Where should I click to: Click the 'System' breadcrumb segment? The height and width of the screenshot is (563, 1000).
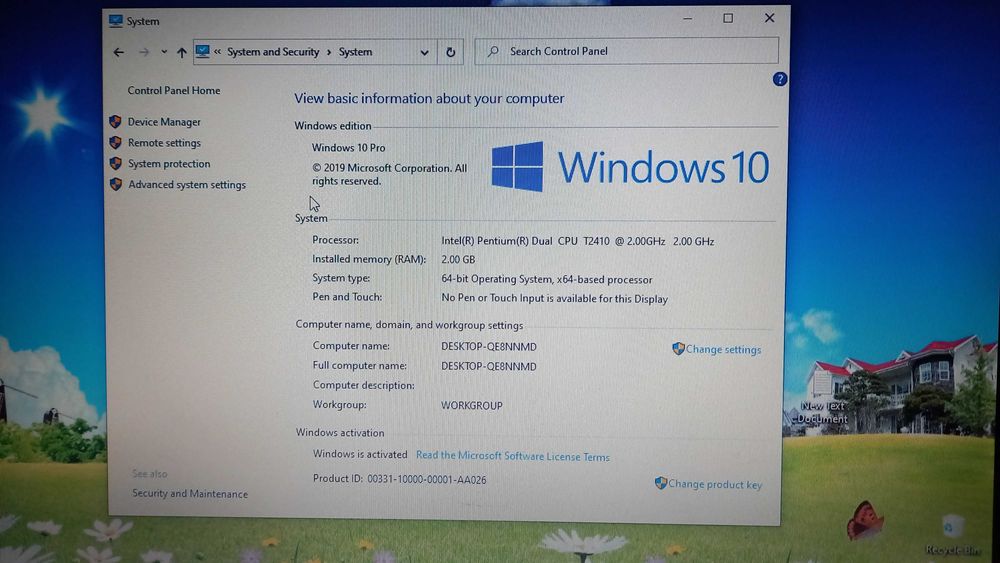(355, 52)
